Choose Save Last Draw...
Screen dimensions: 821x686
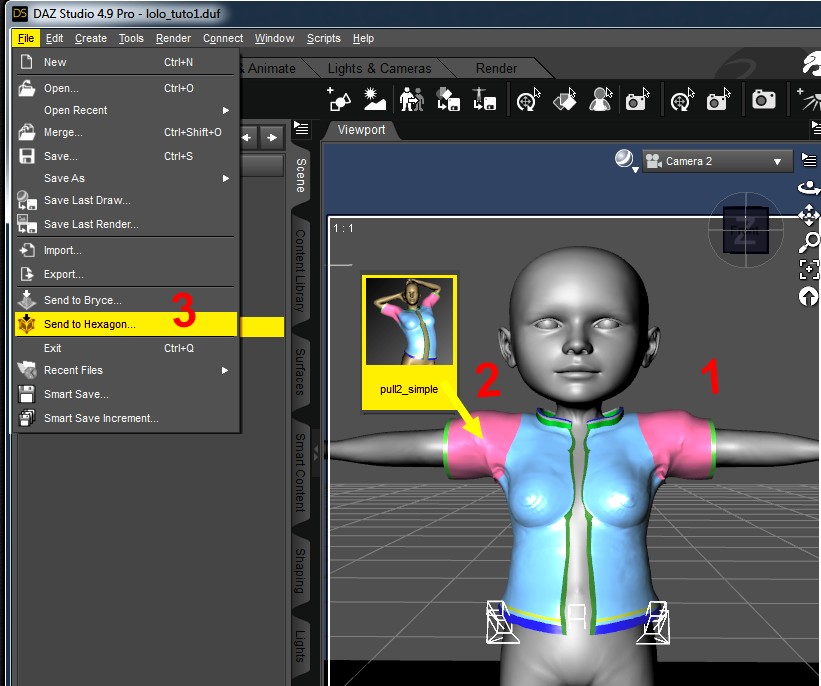click(126, 200)
